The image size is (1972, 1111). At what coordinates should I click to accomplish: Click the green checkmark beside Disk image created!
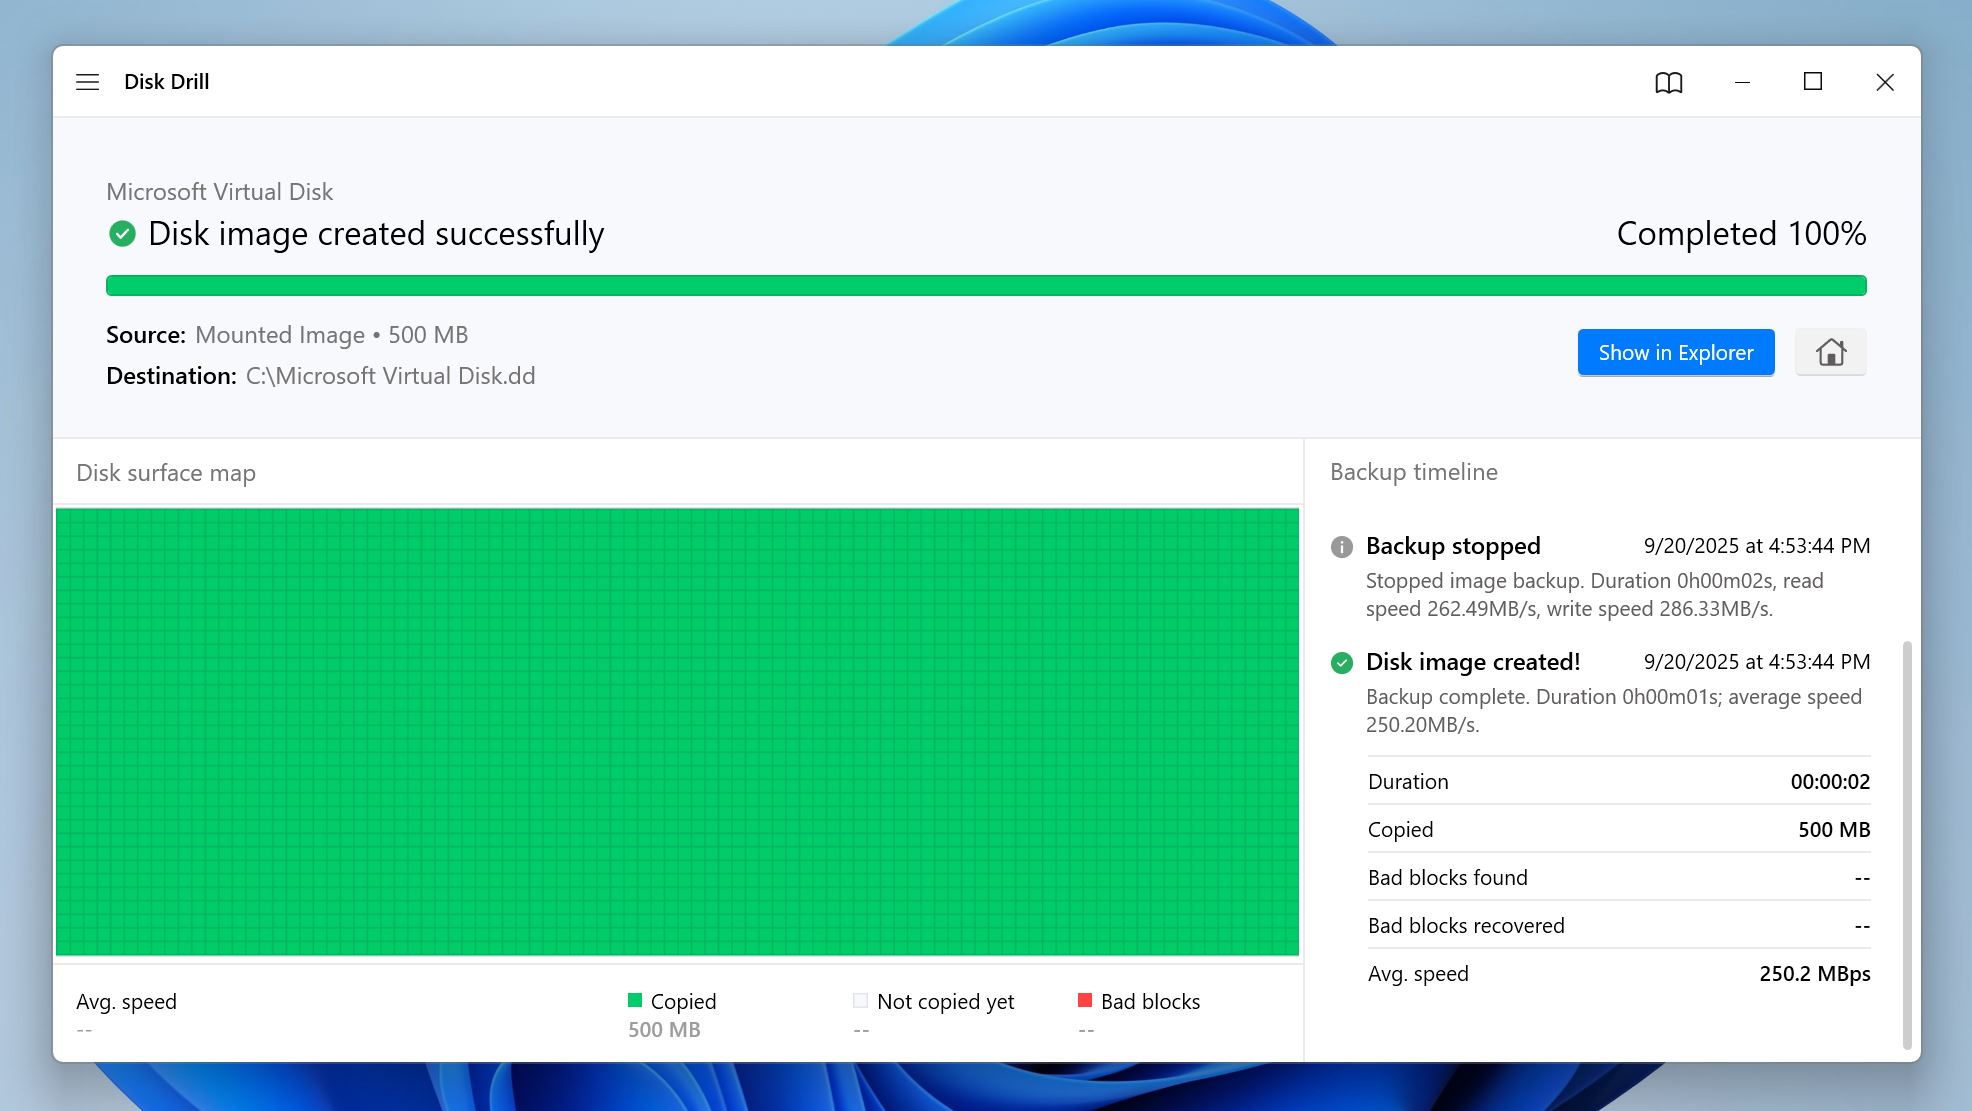point(1341,662)
